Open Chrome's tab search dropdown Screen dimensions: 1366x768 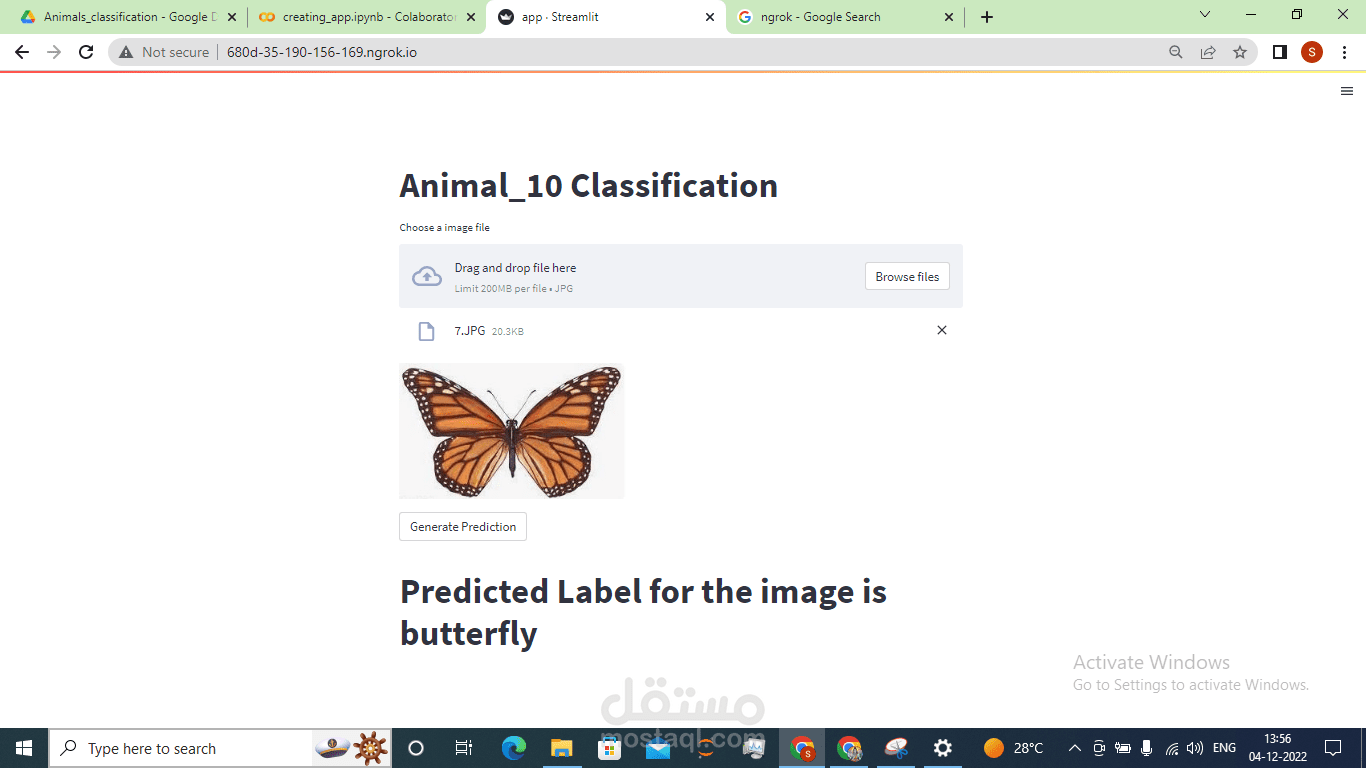[x=1205, y=15]
